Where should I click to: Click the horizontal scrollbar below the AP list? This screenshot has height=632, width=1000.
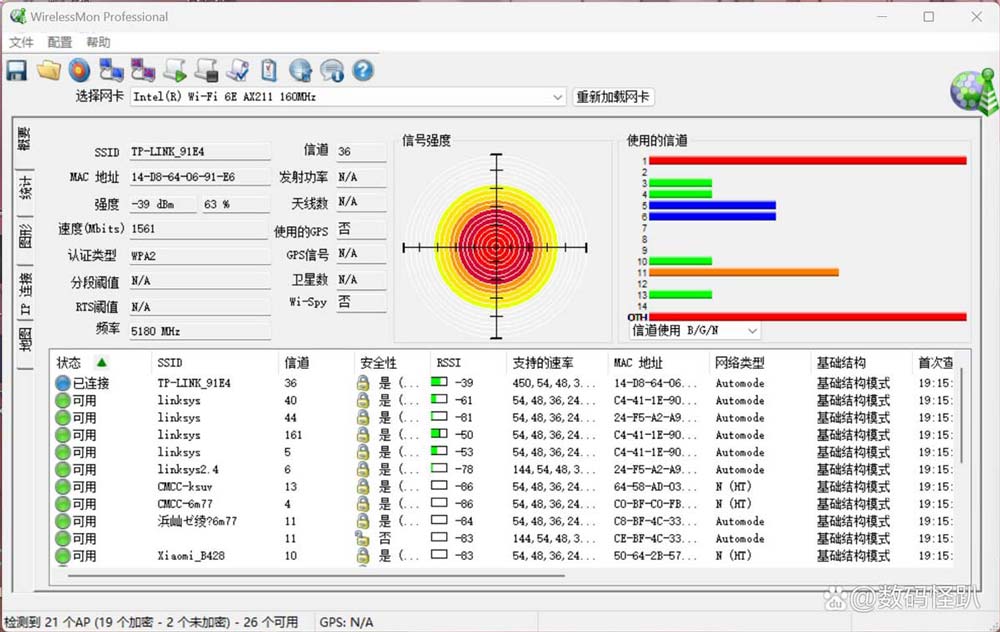[x=316, y=575]
